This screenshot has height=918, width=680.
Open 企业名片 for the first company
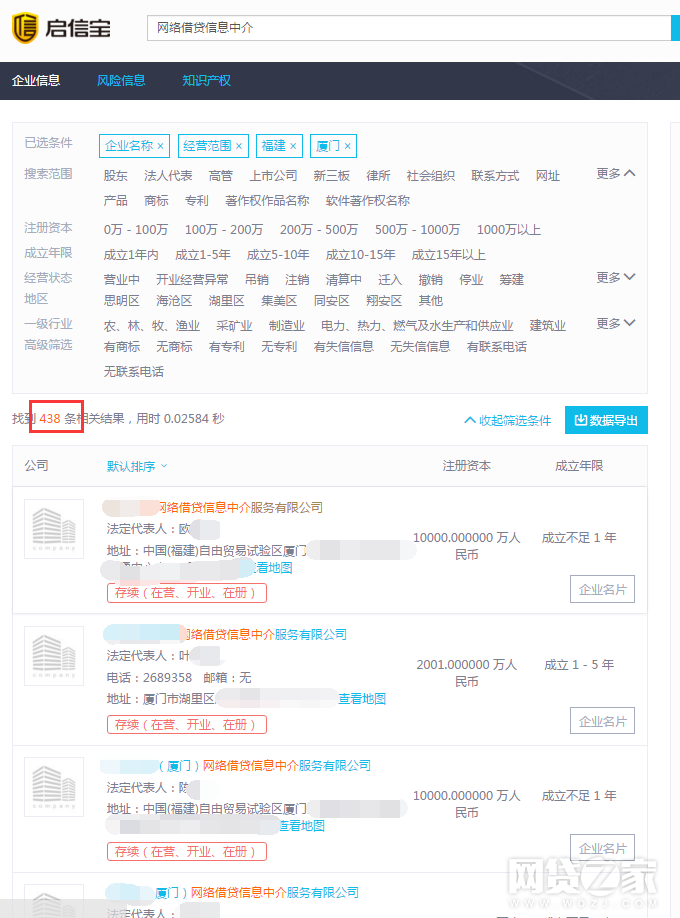[x=602, y=590]
